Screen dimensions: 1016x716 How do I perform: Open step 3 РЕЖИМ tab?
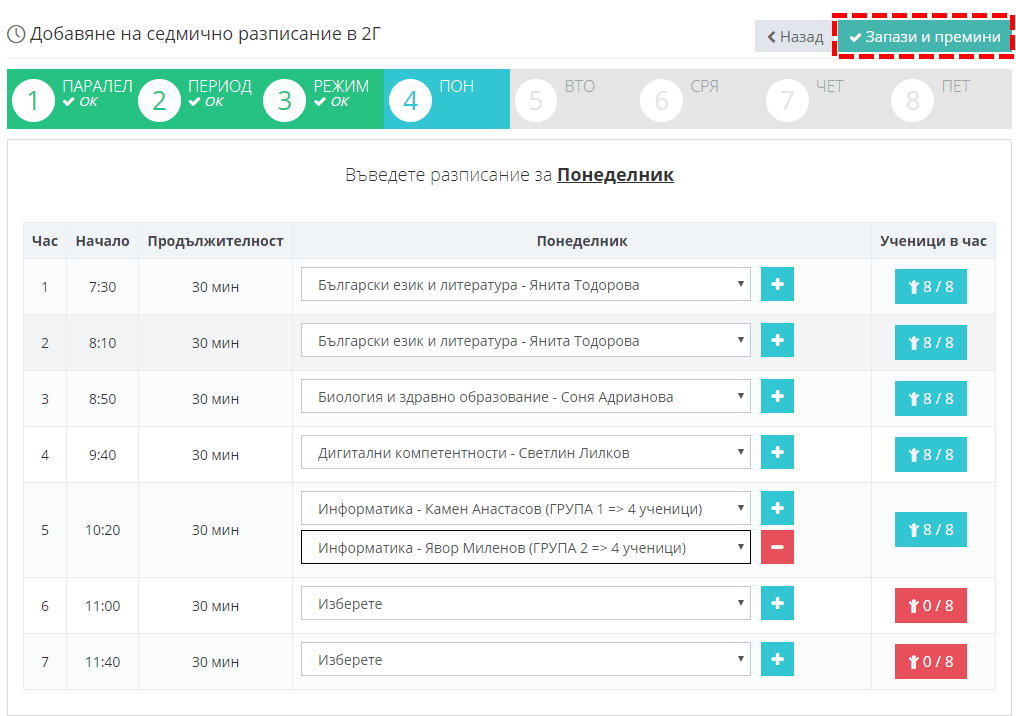321,99
